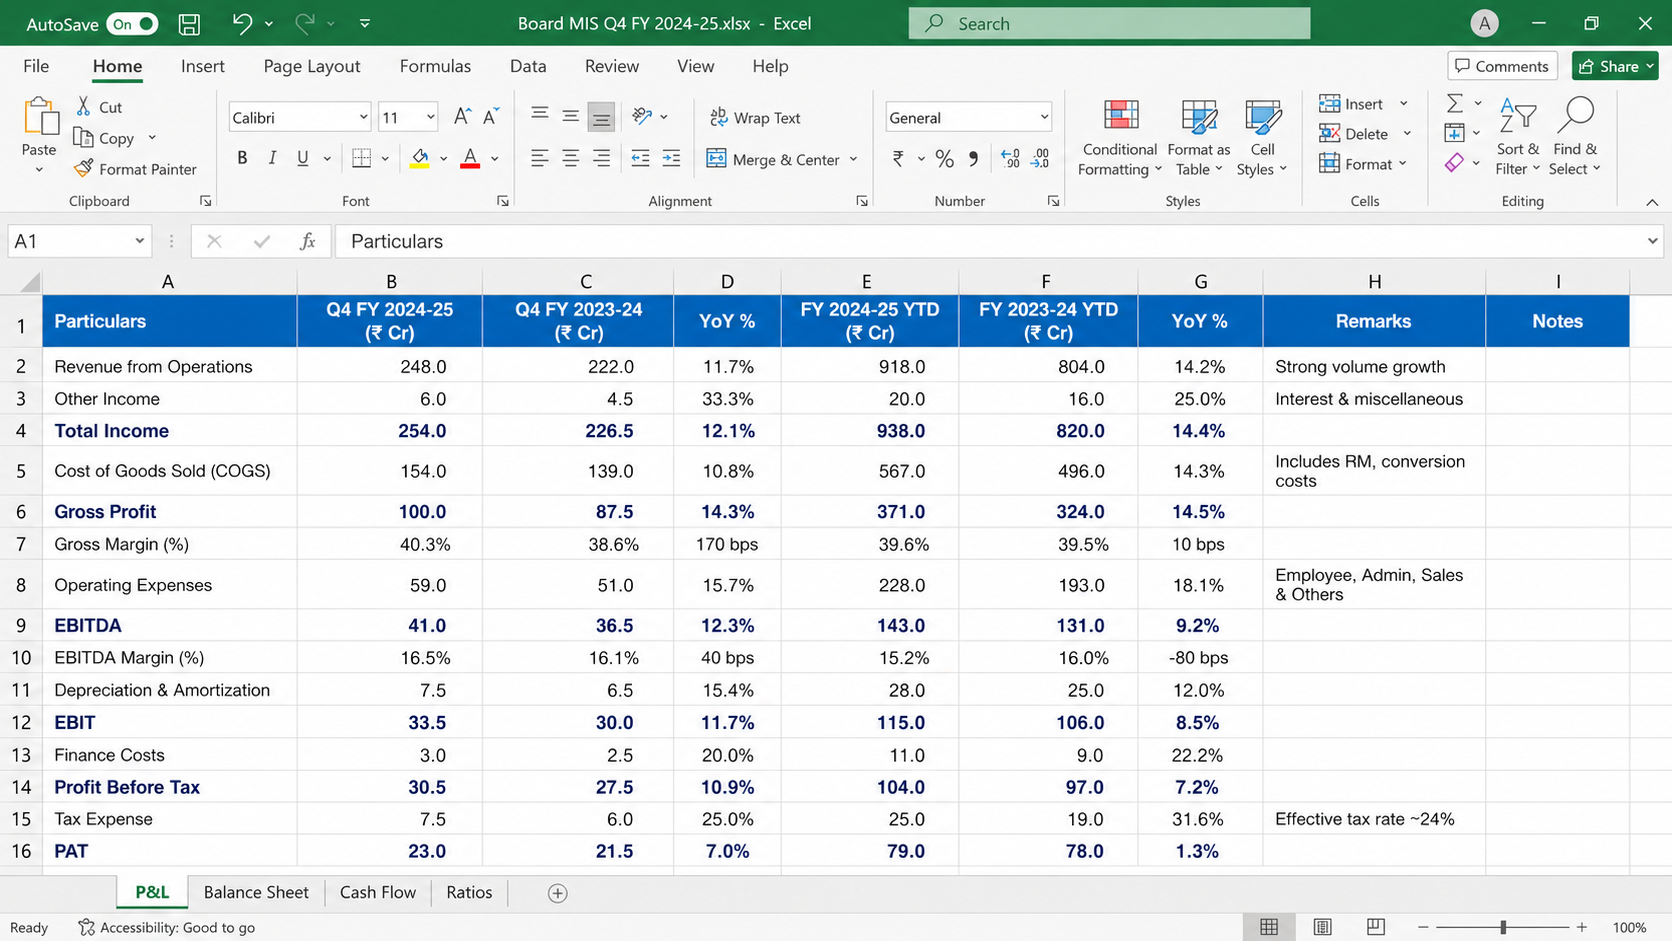Open Find & Select magnifier

[1575, 139]
